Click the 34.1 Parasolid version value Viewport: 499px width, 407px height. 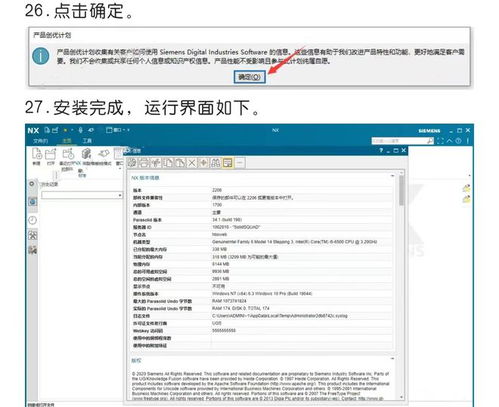[227, 220]
